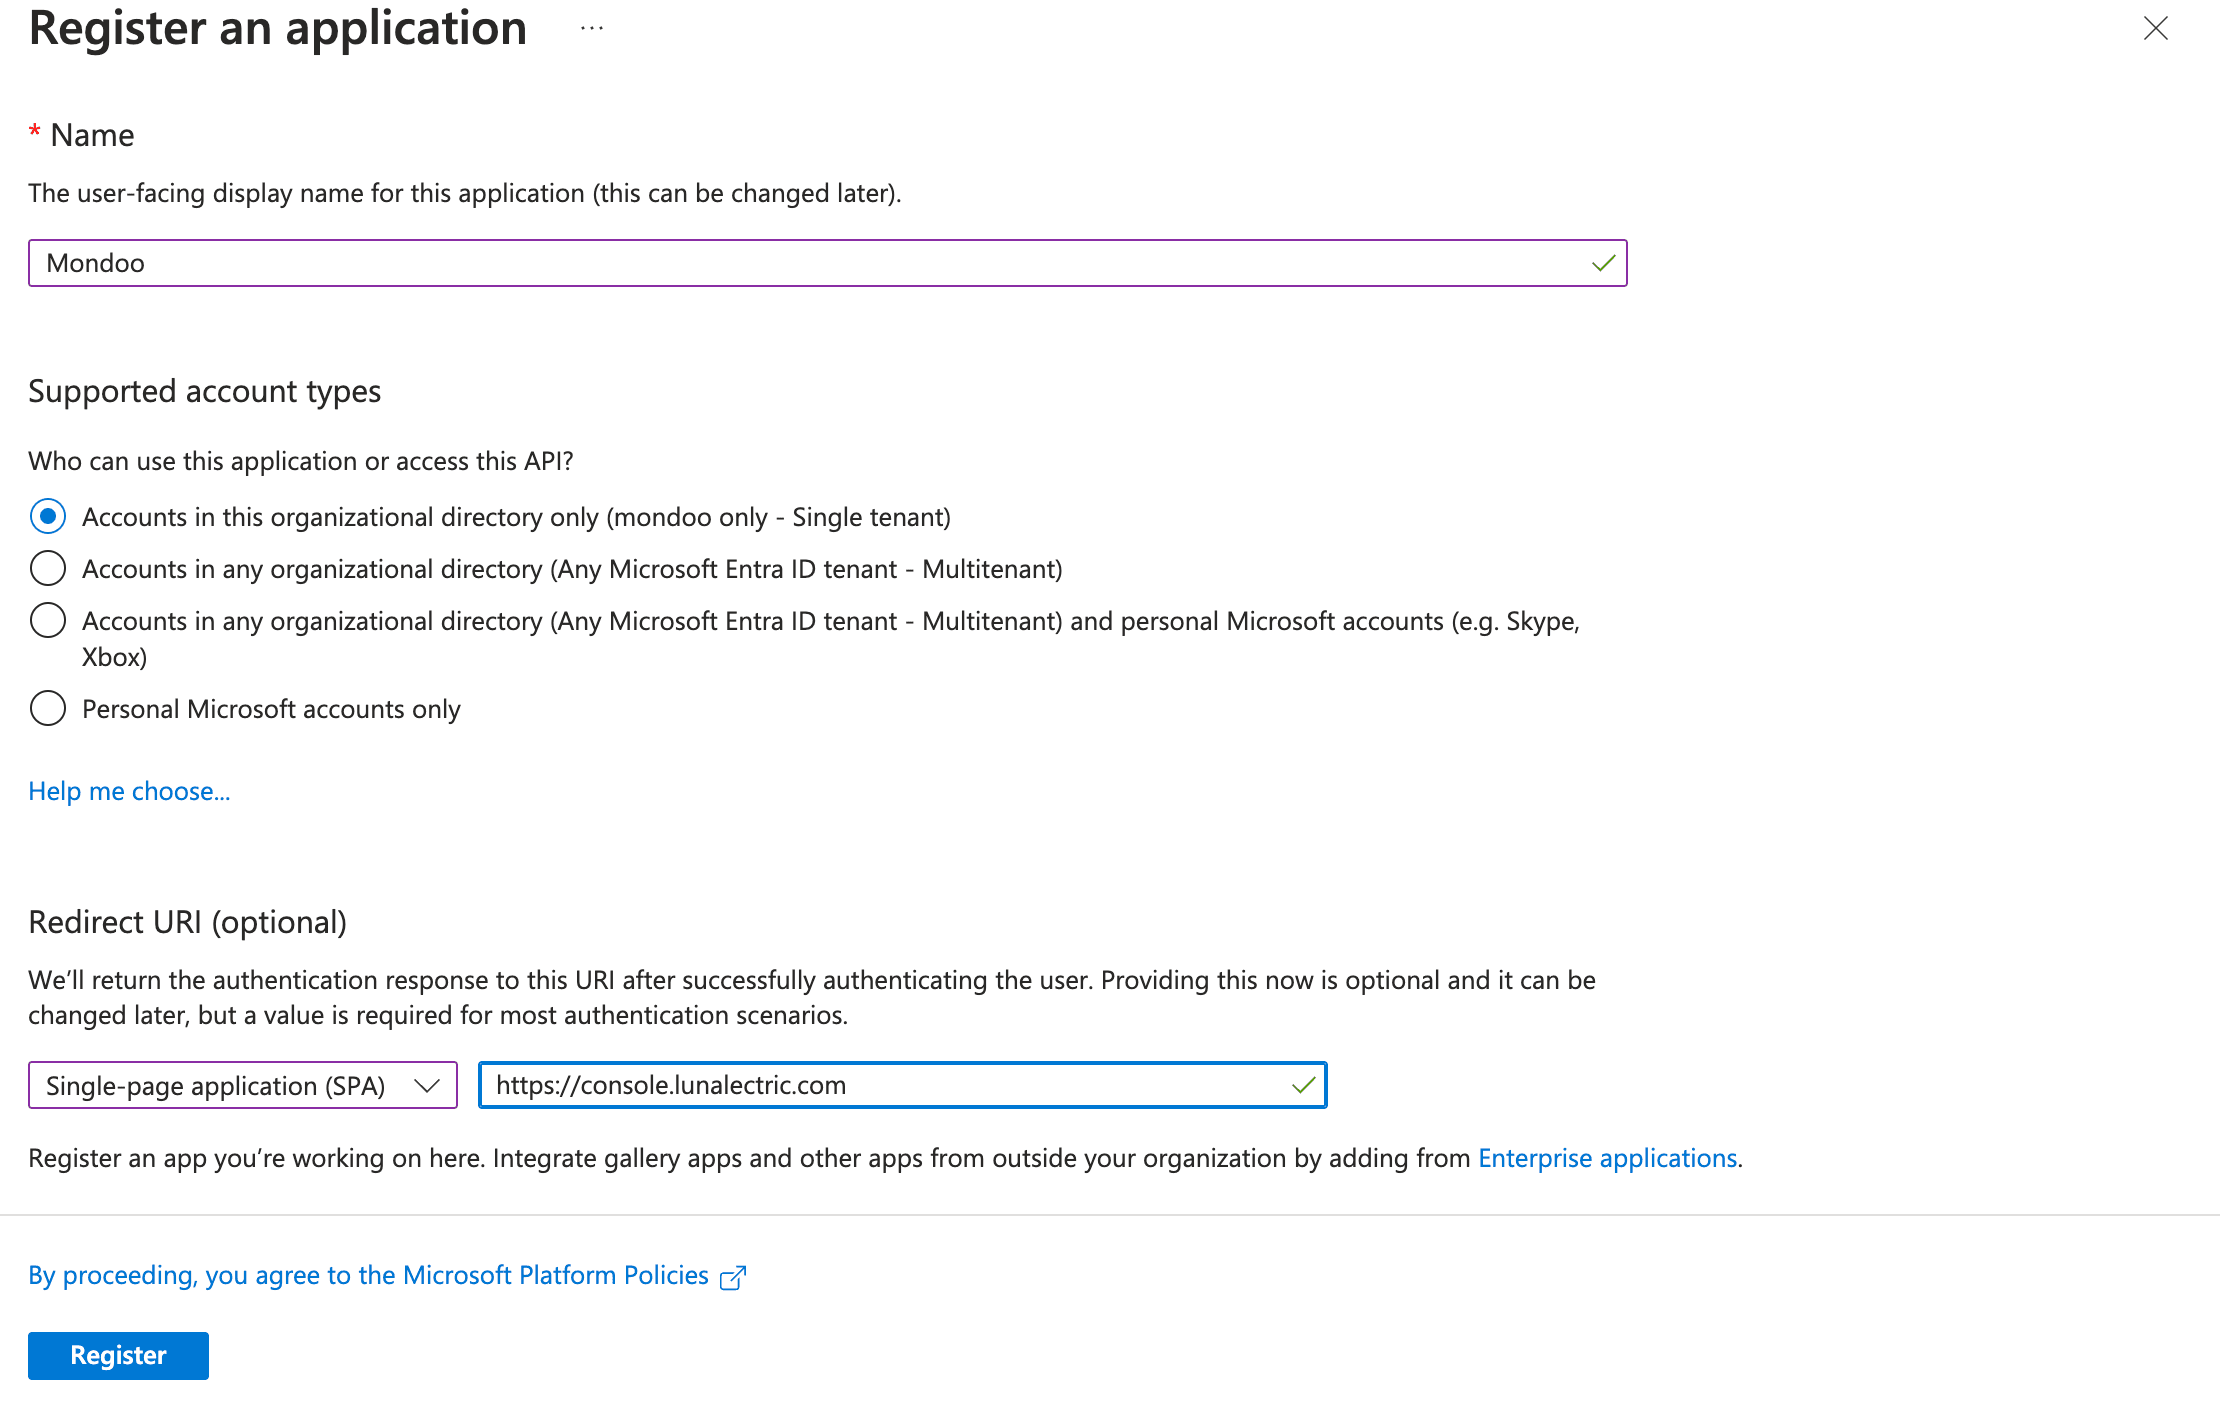Click the green checkmark in the Redirect URI field

click(1304, 1085)
